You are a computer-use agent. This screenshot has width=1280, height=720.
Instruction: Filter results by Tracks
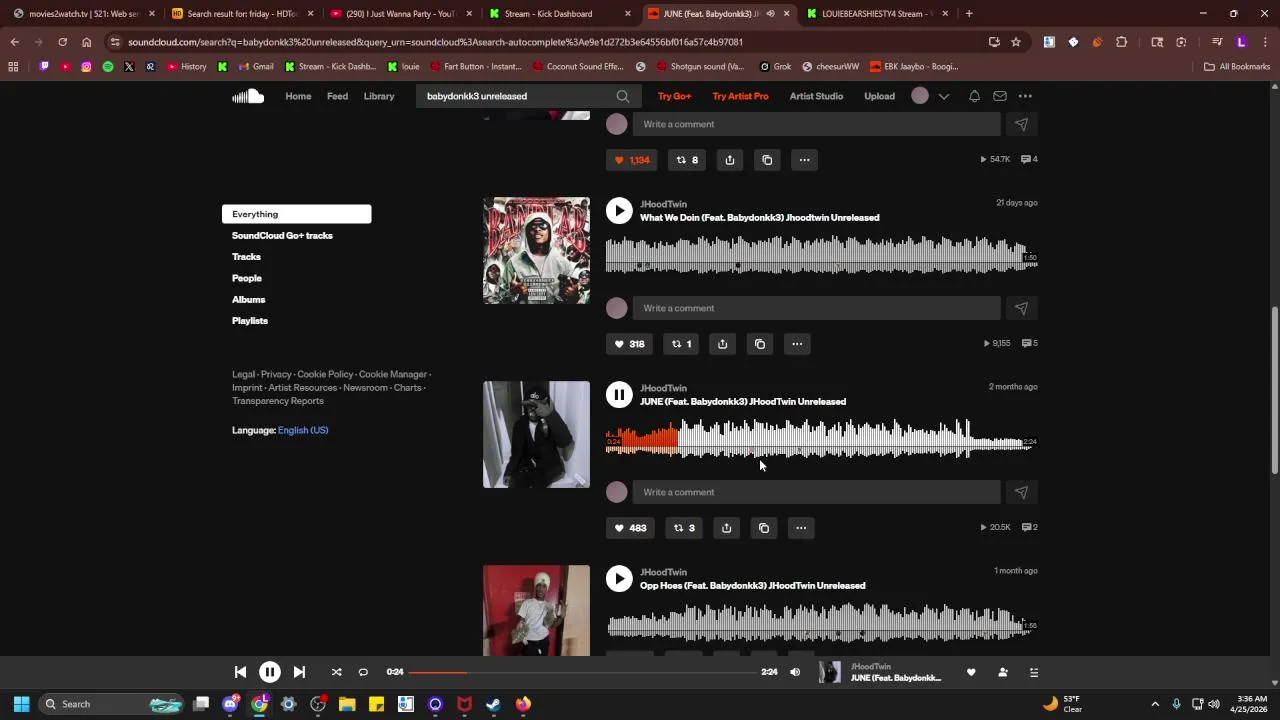pos(246,257)
